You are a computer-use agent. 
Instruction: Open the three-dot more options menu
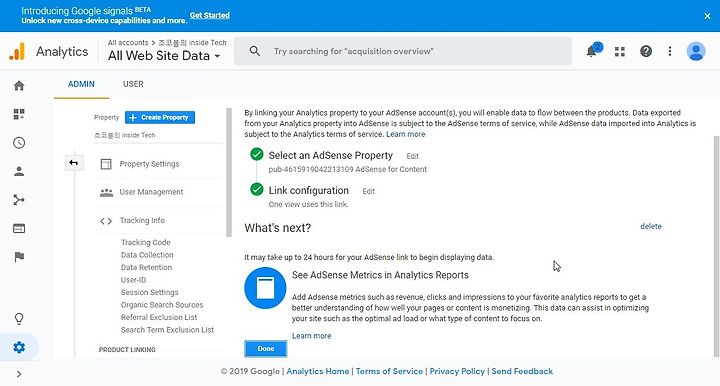pyautogui.click(x=670, y=51)
